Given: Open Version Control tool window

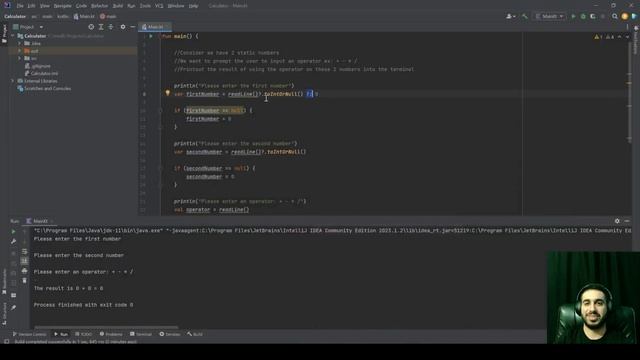Looking at the screenshot, I should [x=29, y=334].
